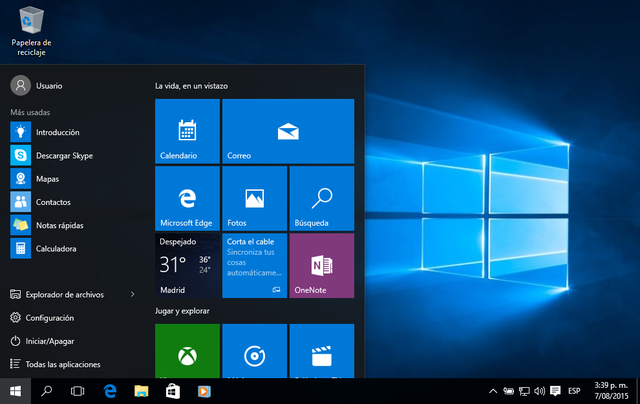Open Task View on the taskbar
The image size is (640, 404).
[77, 391]
